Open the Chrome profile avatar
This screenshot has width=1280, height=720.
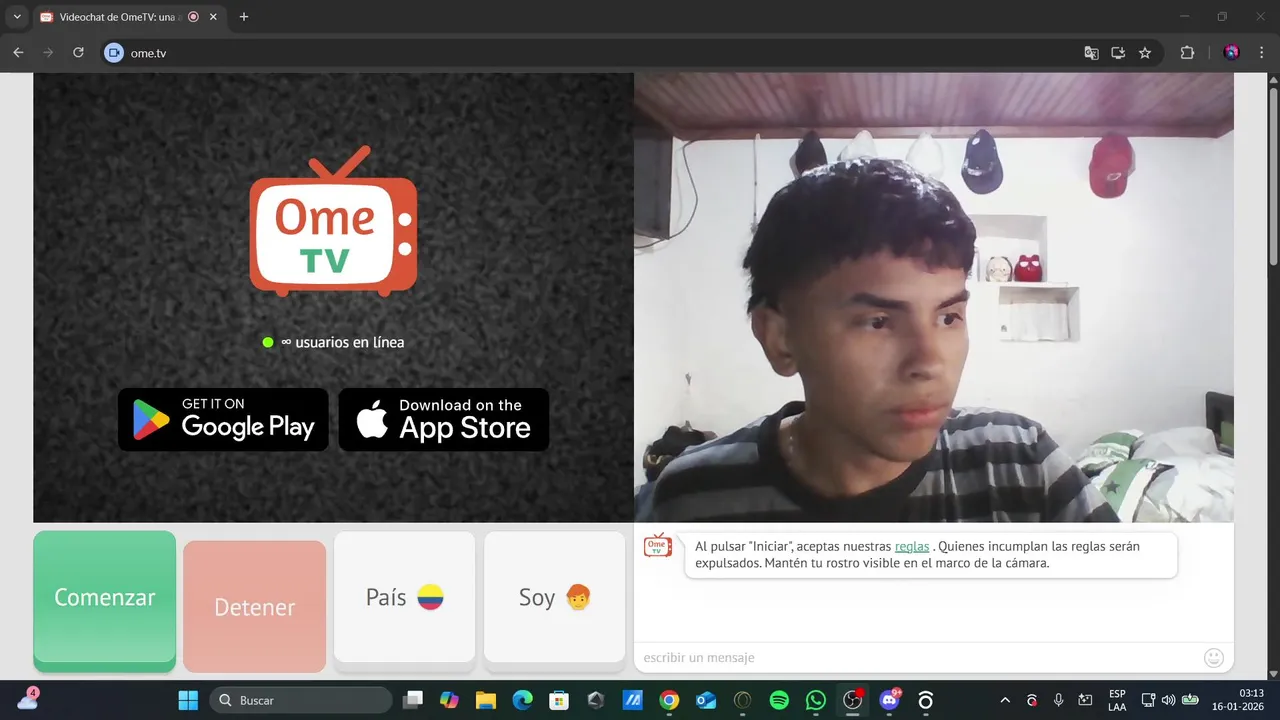point(1232,53)
